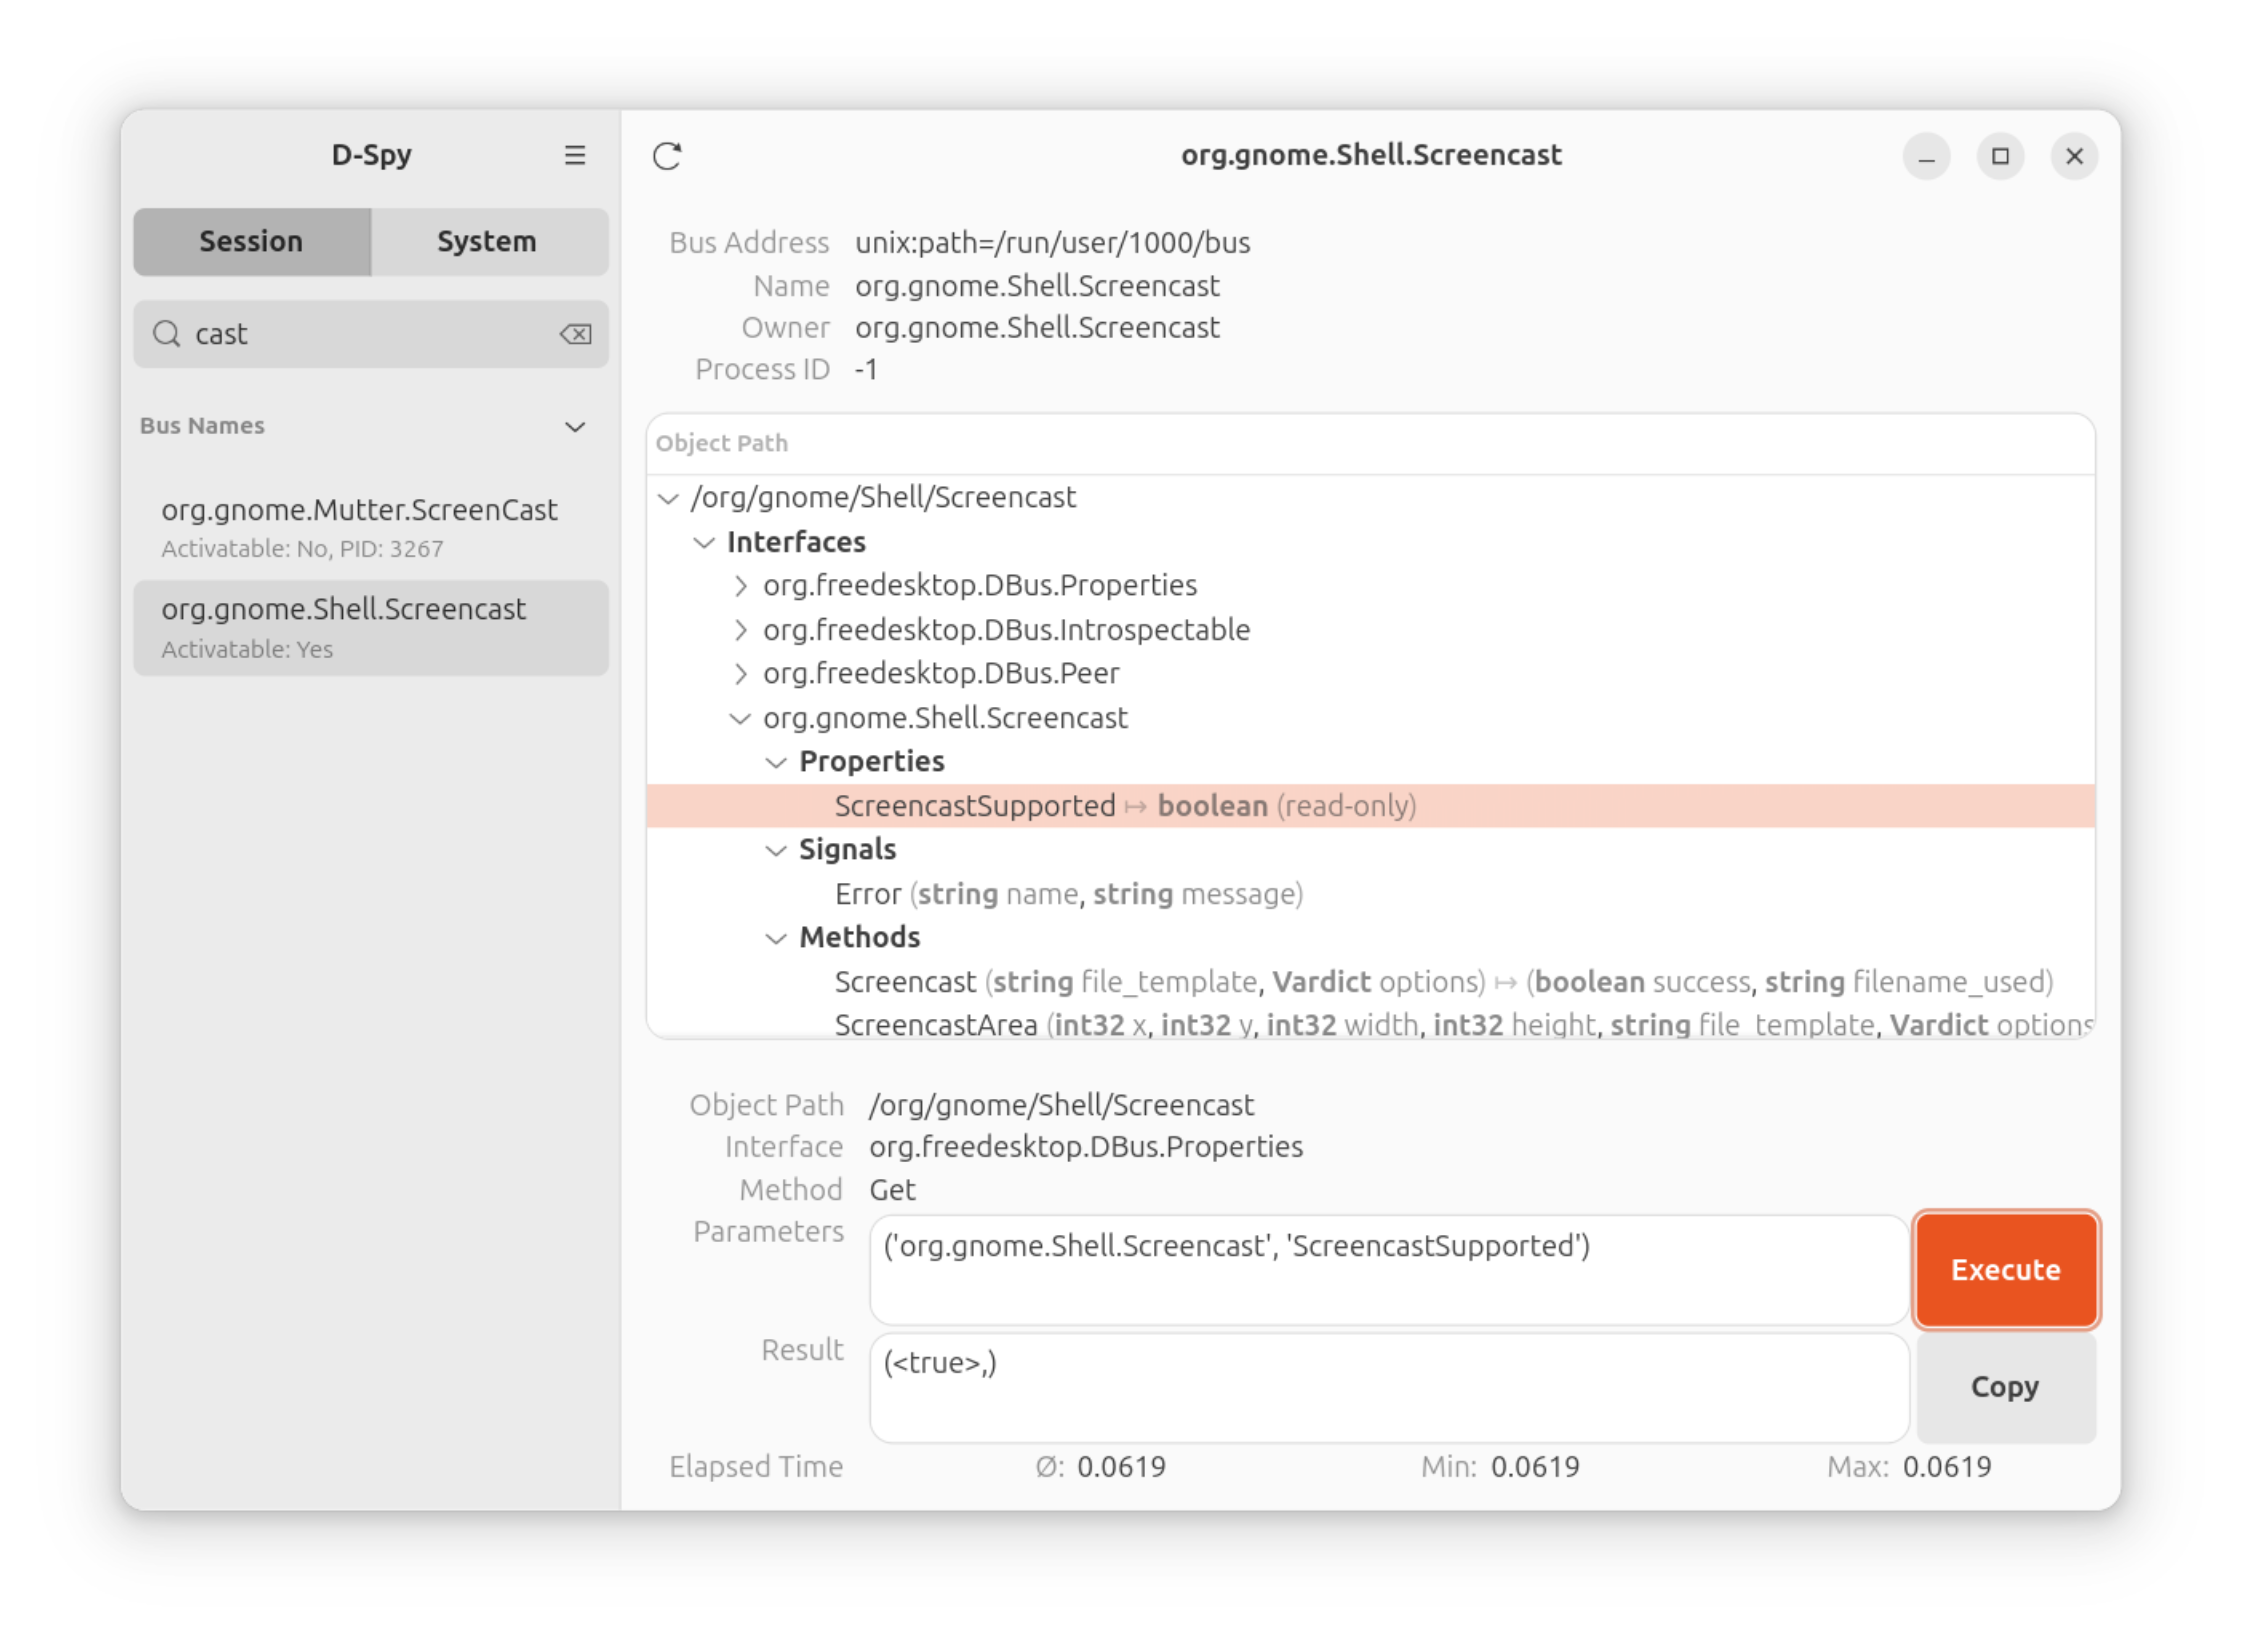Click the Interface value org.freedesktop.DBus.Properties below
The height and width of the screenshot is (1644, 2244).
(x=1086, y=1147)
